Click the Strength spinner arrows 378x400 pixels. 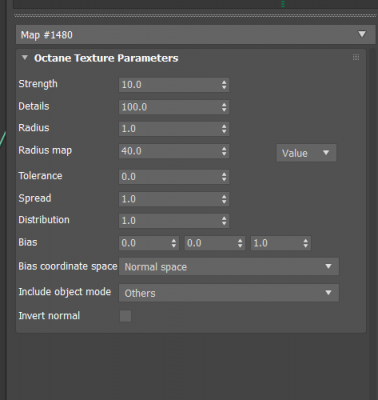[224, 85]
